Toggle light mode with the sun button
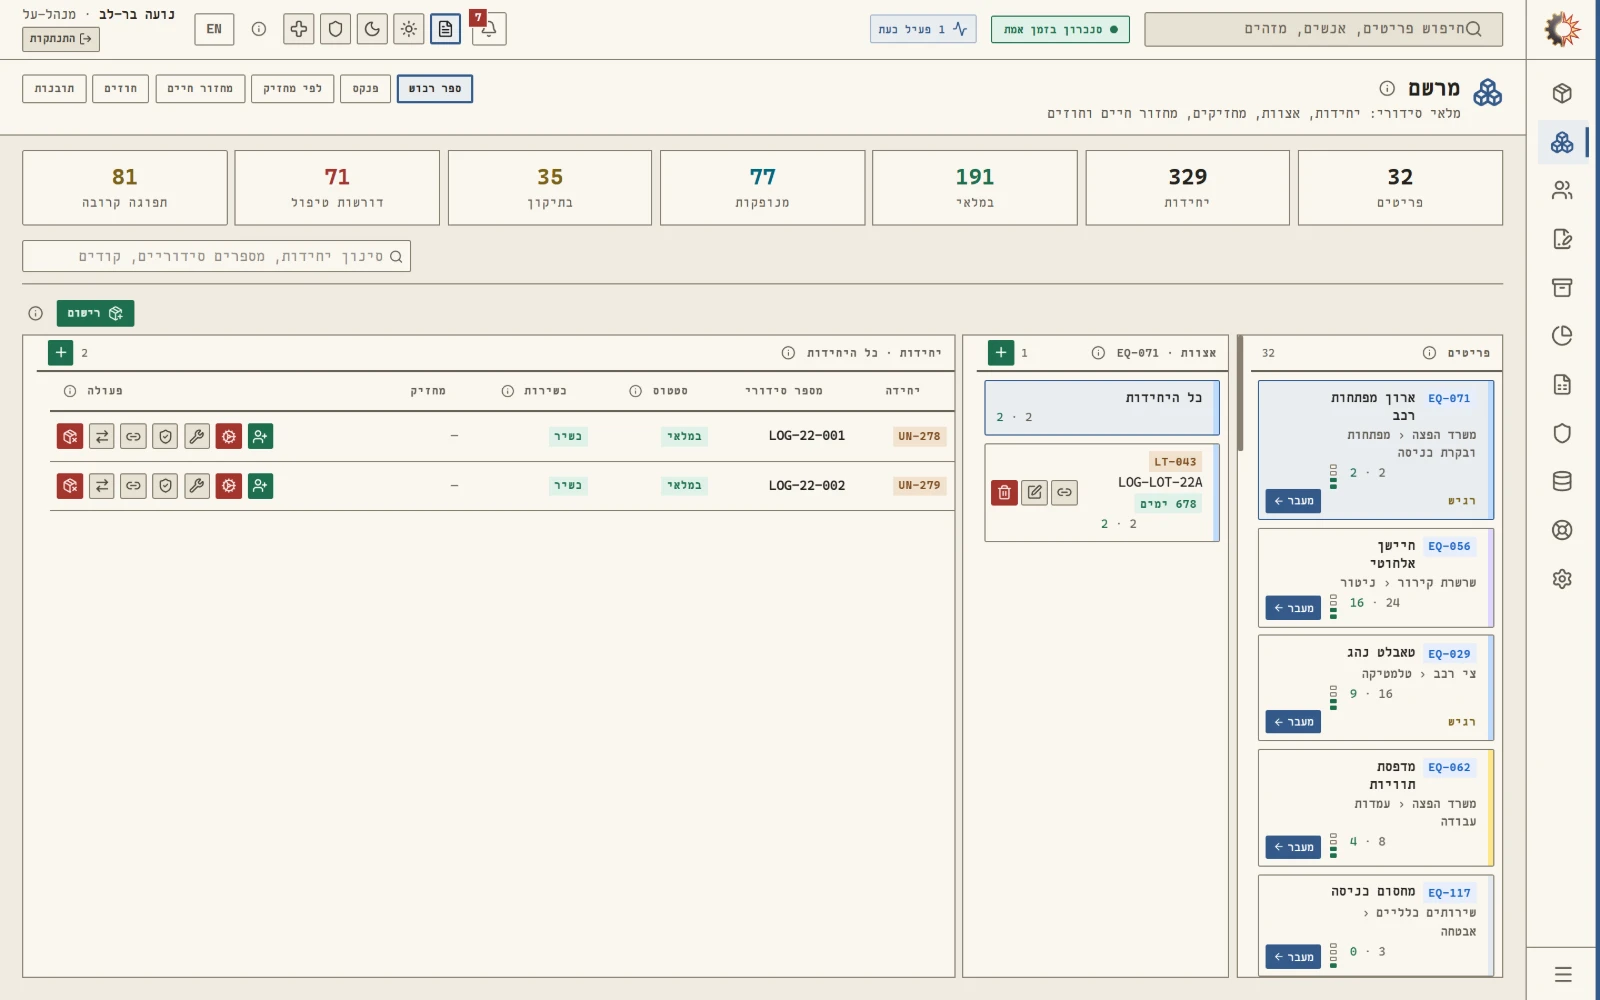This screenshot has width=1600, height=1000. [x=409, y=29]
